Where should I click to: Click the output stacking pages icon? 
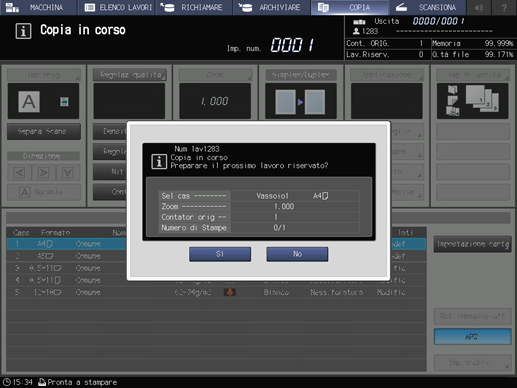click(x=482, y=99)
